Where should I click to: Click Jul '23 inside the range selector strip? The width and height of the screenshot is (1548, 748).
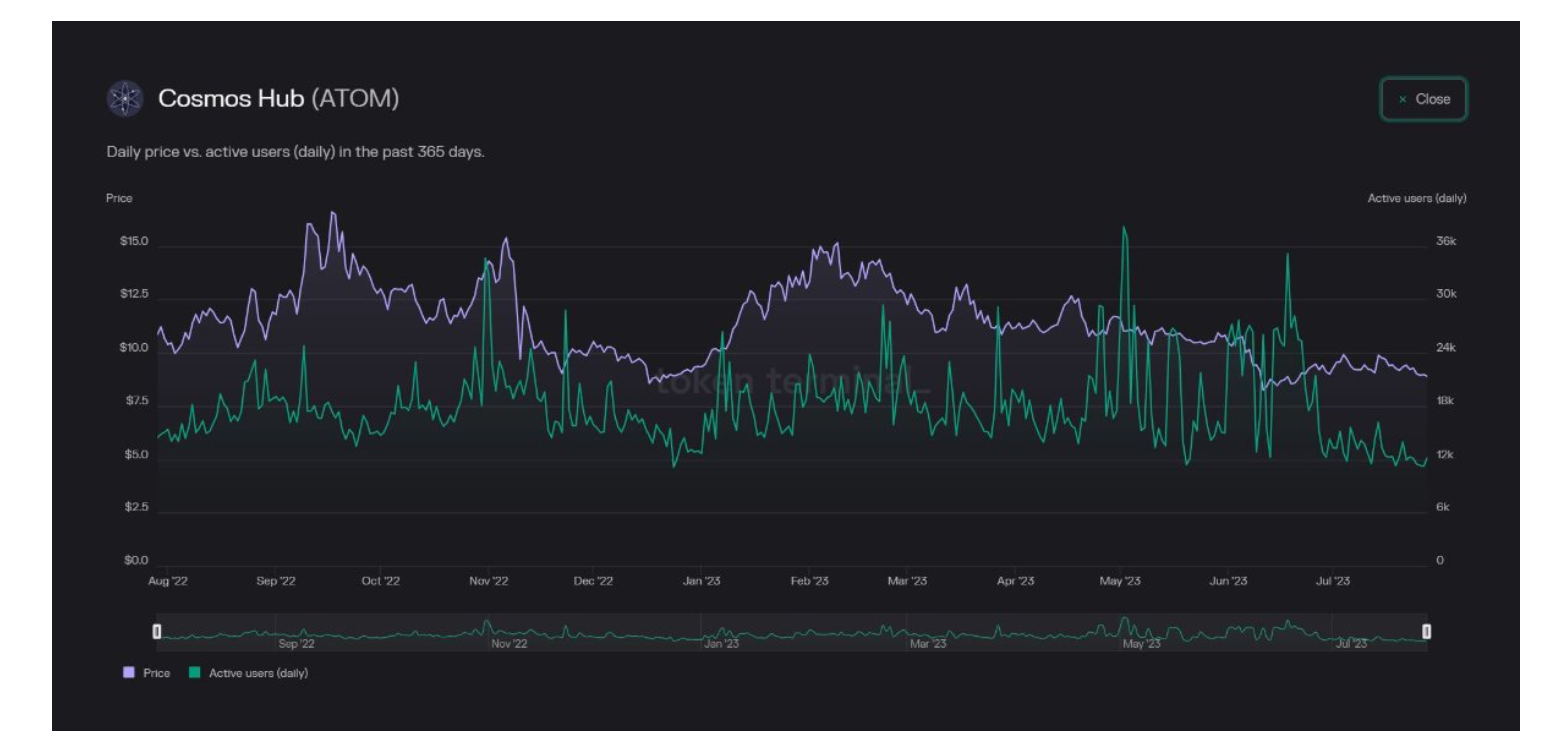[x=1353, y=645]
